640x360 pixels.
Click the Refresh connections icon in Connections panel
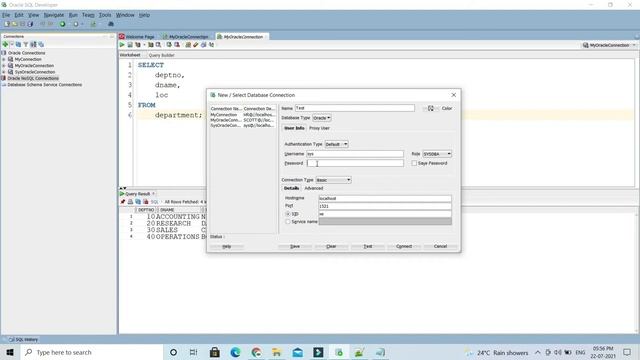(18, 44)
